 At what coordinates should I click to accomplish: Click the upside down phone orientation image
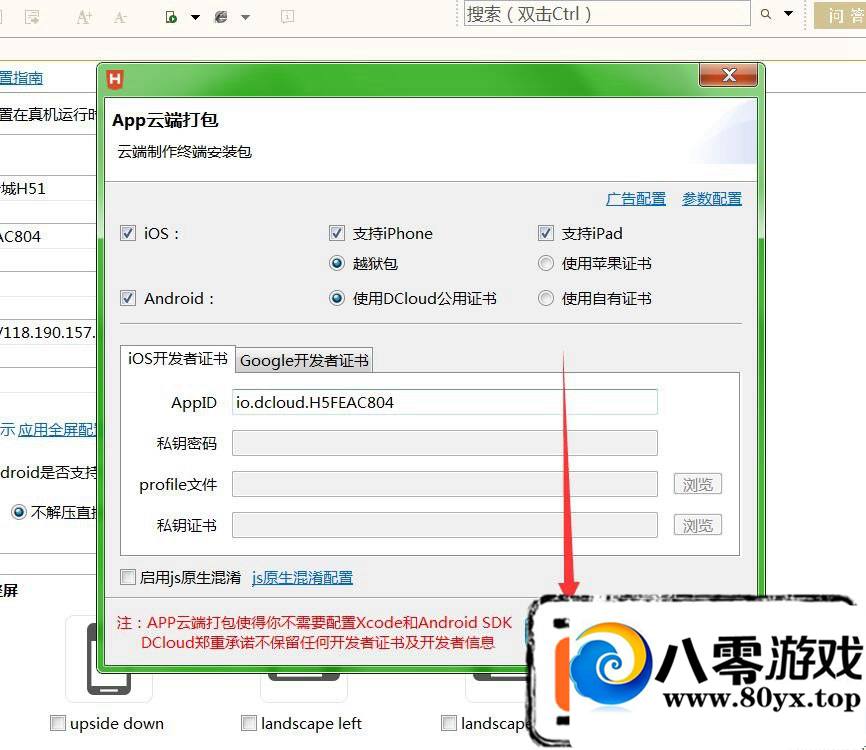[x=107, y=660]
